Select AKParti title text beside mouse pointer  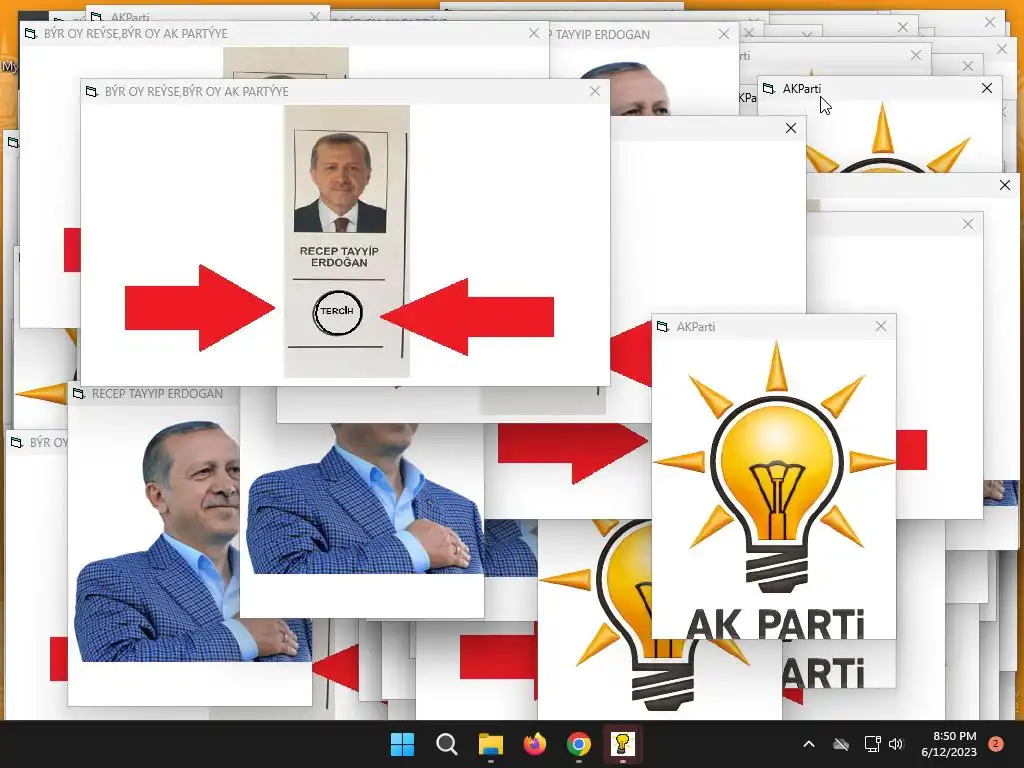pyautogui.click(x=802, y=89)
